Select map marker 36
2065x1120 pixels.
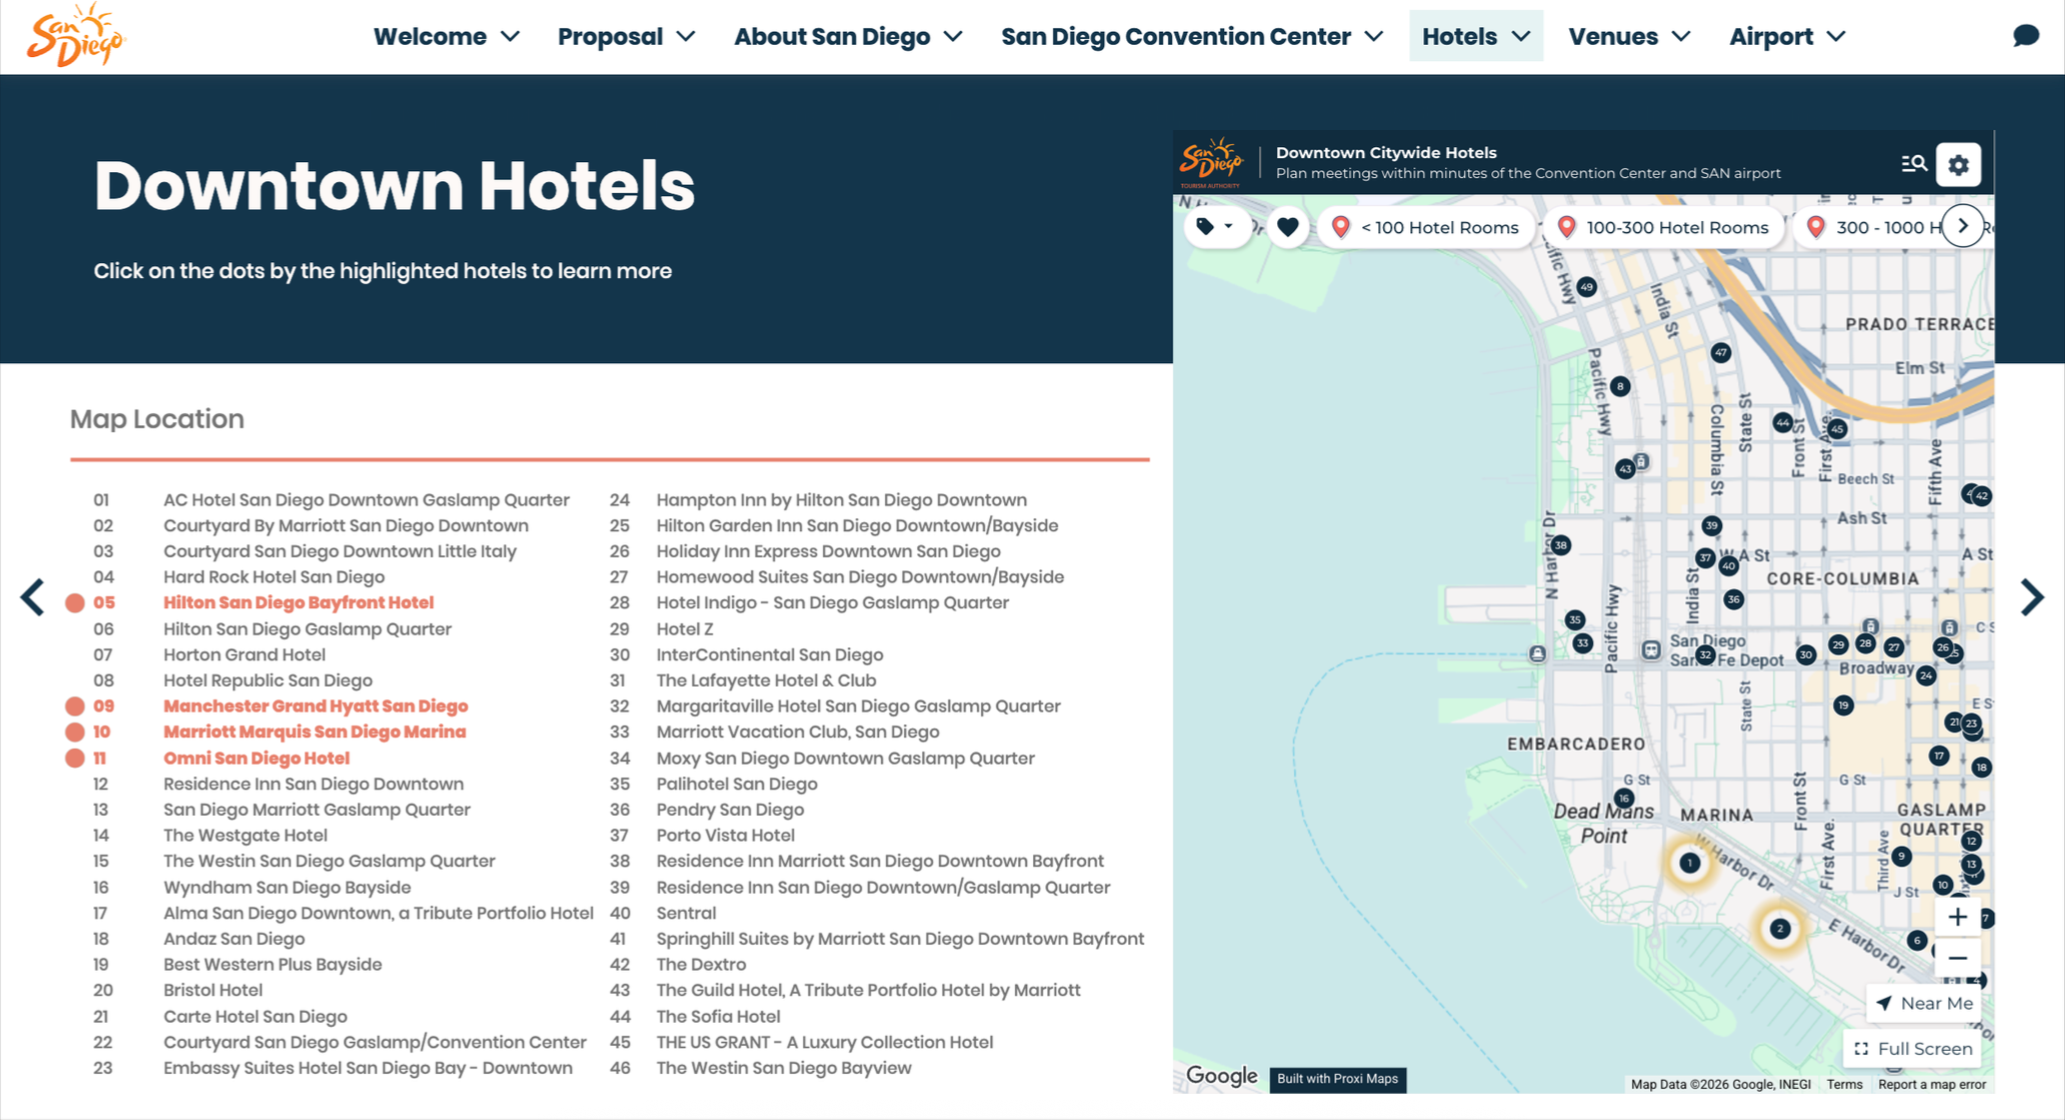click(x=1733, y=599)
